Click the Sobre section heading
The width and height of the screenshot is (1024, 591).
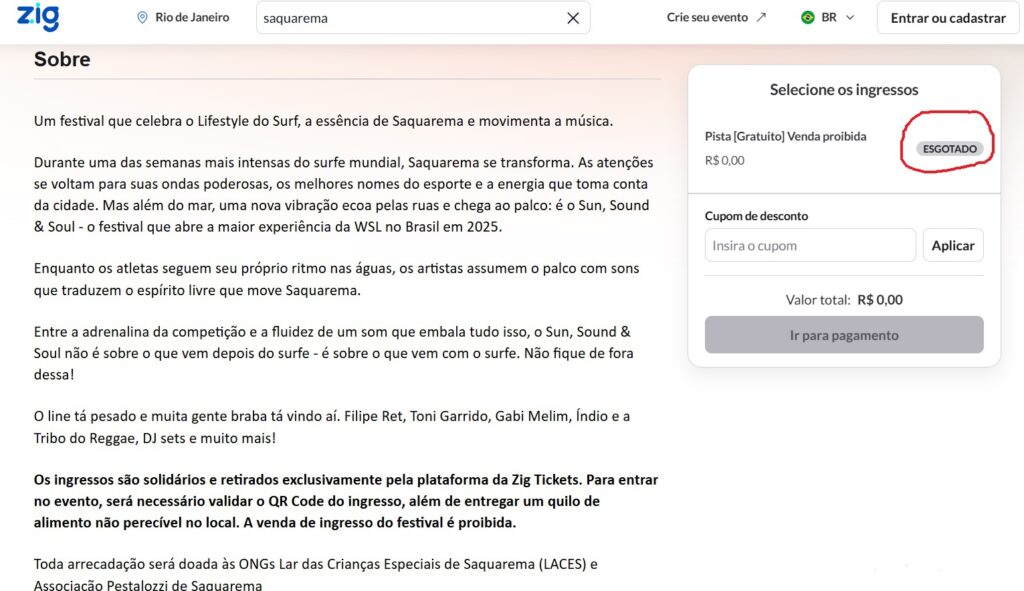point(62,59)
